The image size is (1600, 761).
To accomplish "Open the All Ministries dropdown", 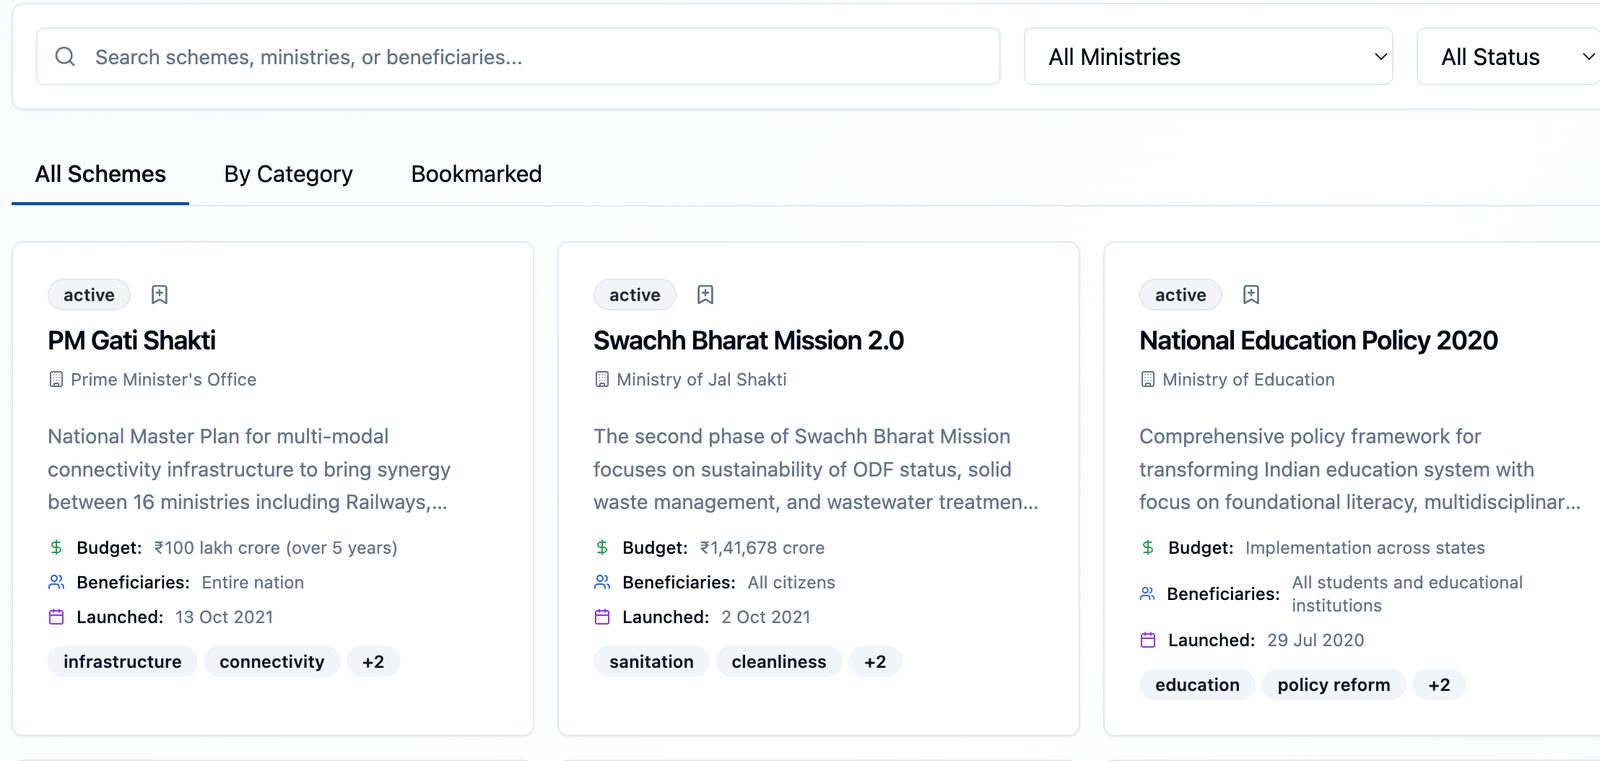I will tap(1208, 57).
